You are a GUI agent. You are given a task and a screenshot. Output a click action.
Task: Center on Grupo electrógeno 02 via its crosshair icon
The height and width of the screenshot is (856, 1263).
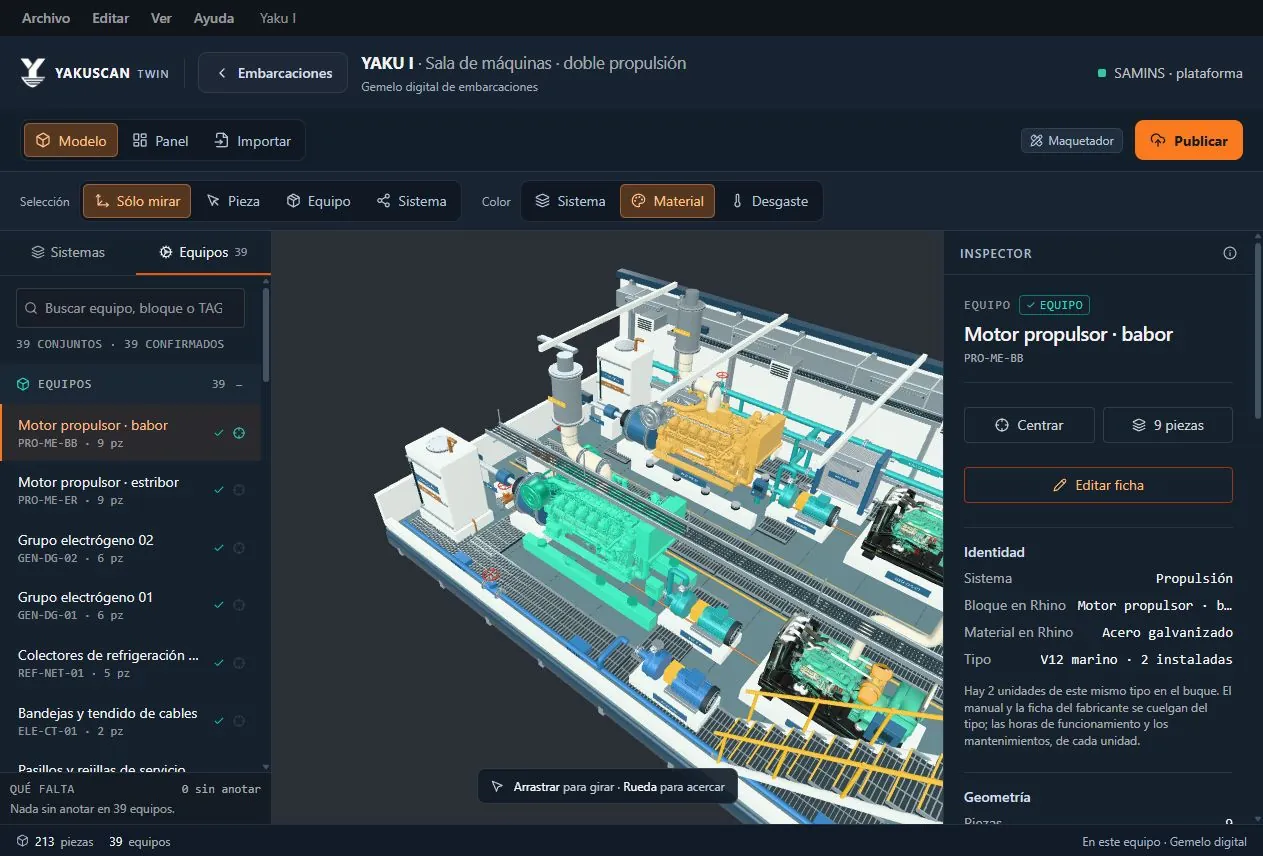tap(239, 548)
